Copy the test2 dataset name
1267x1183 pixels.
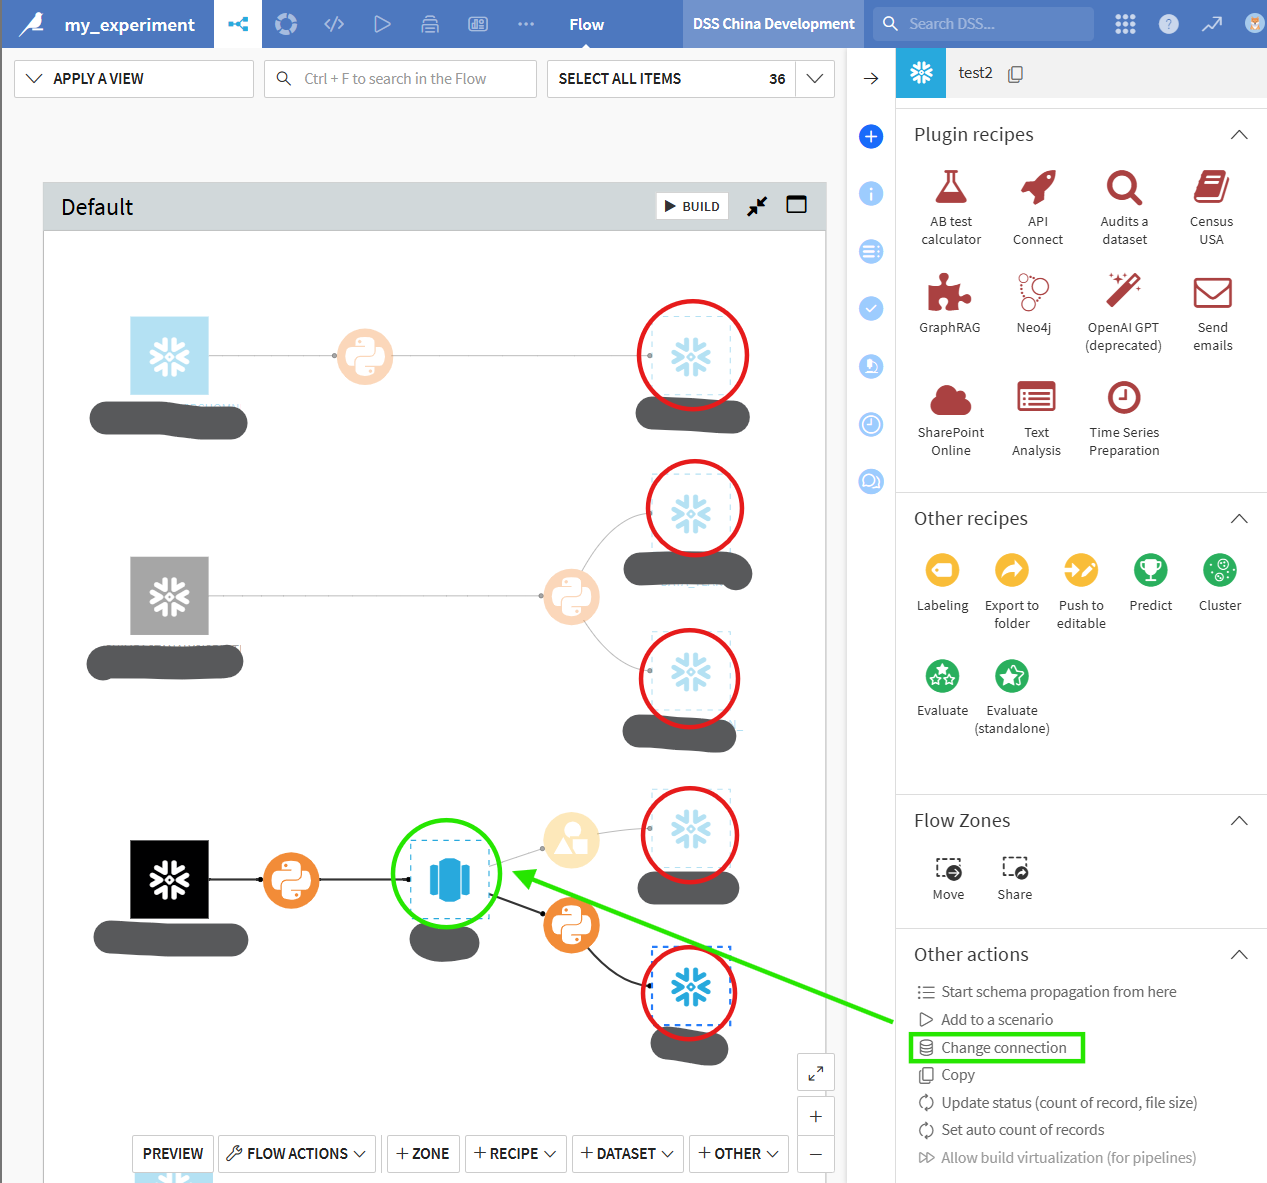pos(1015,73)
